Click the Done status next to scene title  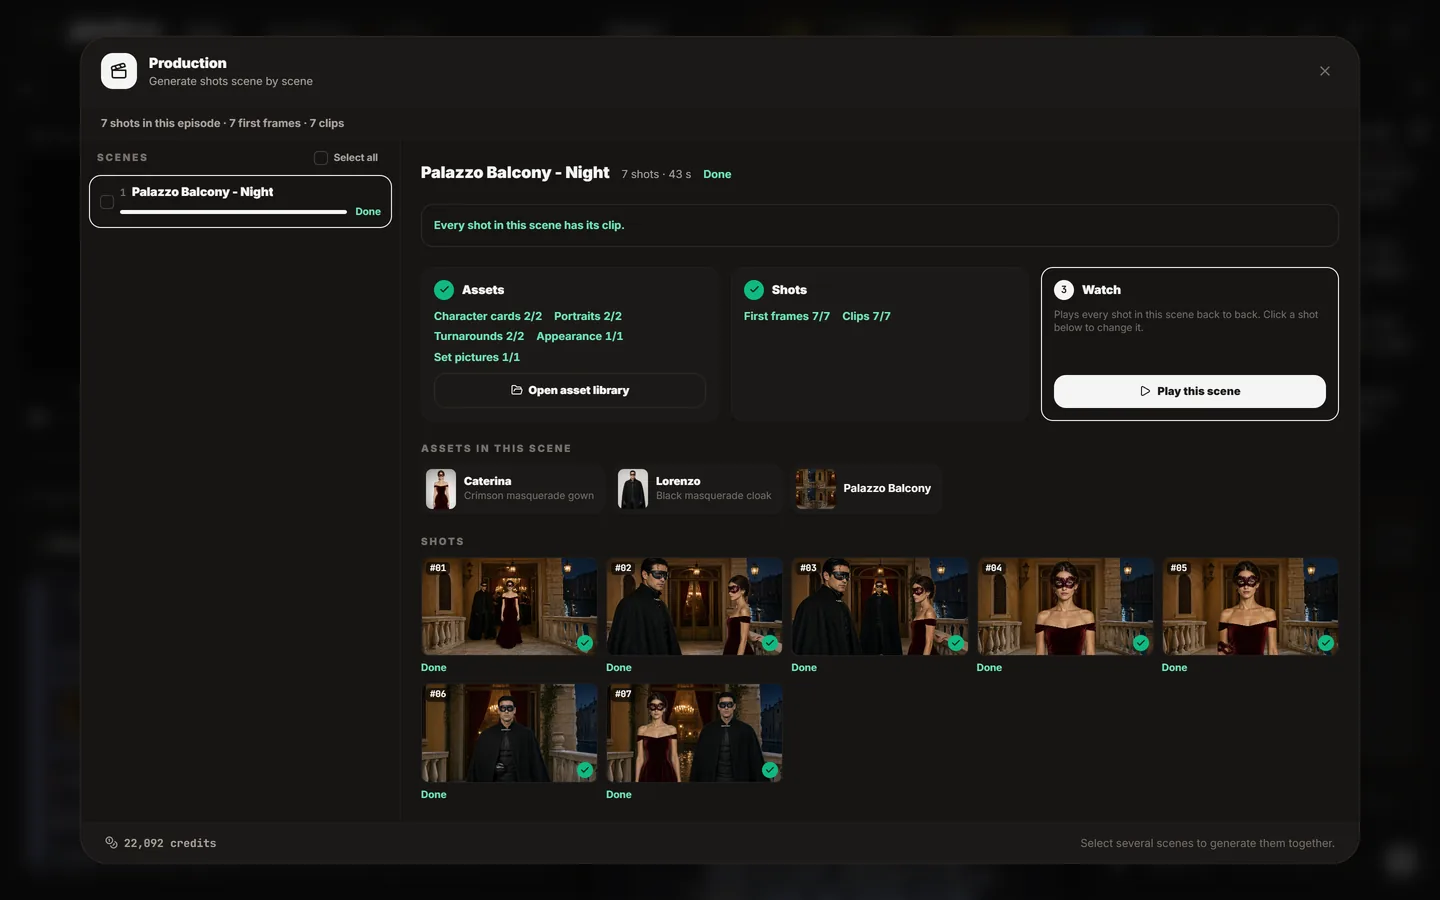717,174
